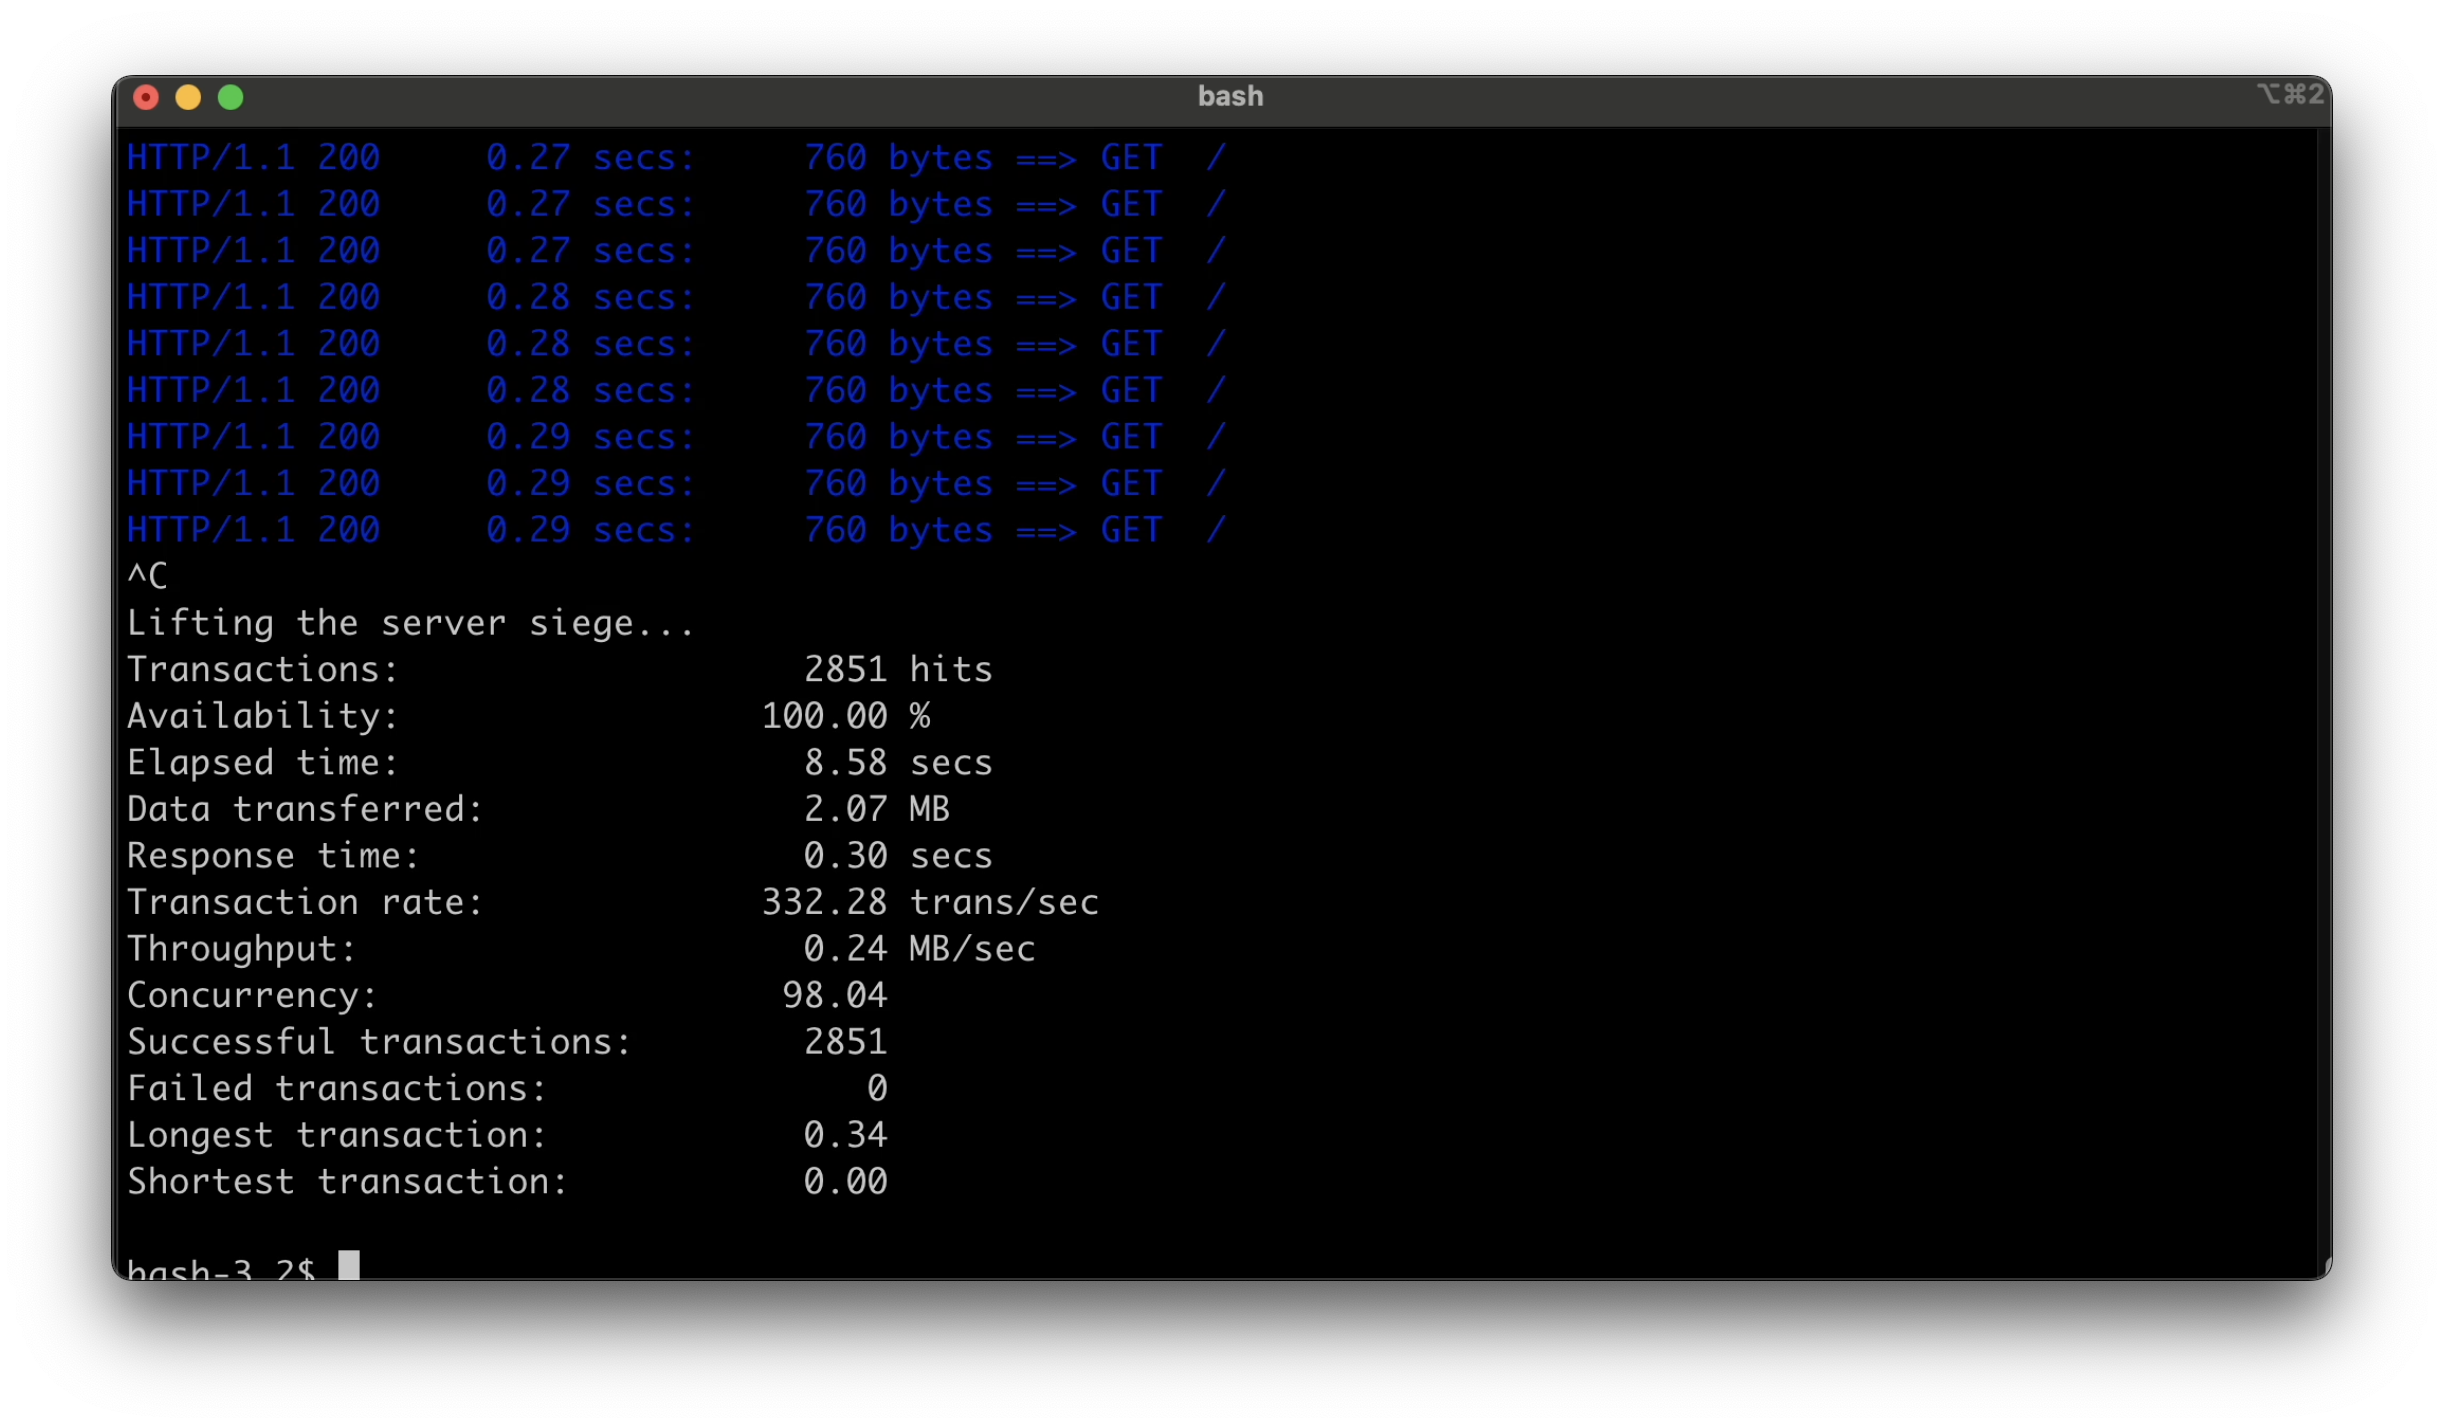Select the "0.34" longest transaction value

coord(846,1135)
